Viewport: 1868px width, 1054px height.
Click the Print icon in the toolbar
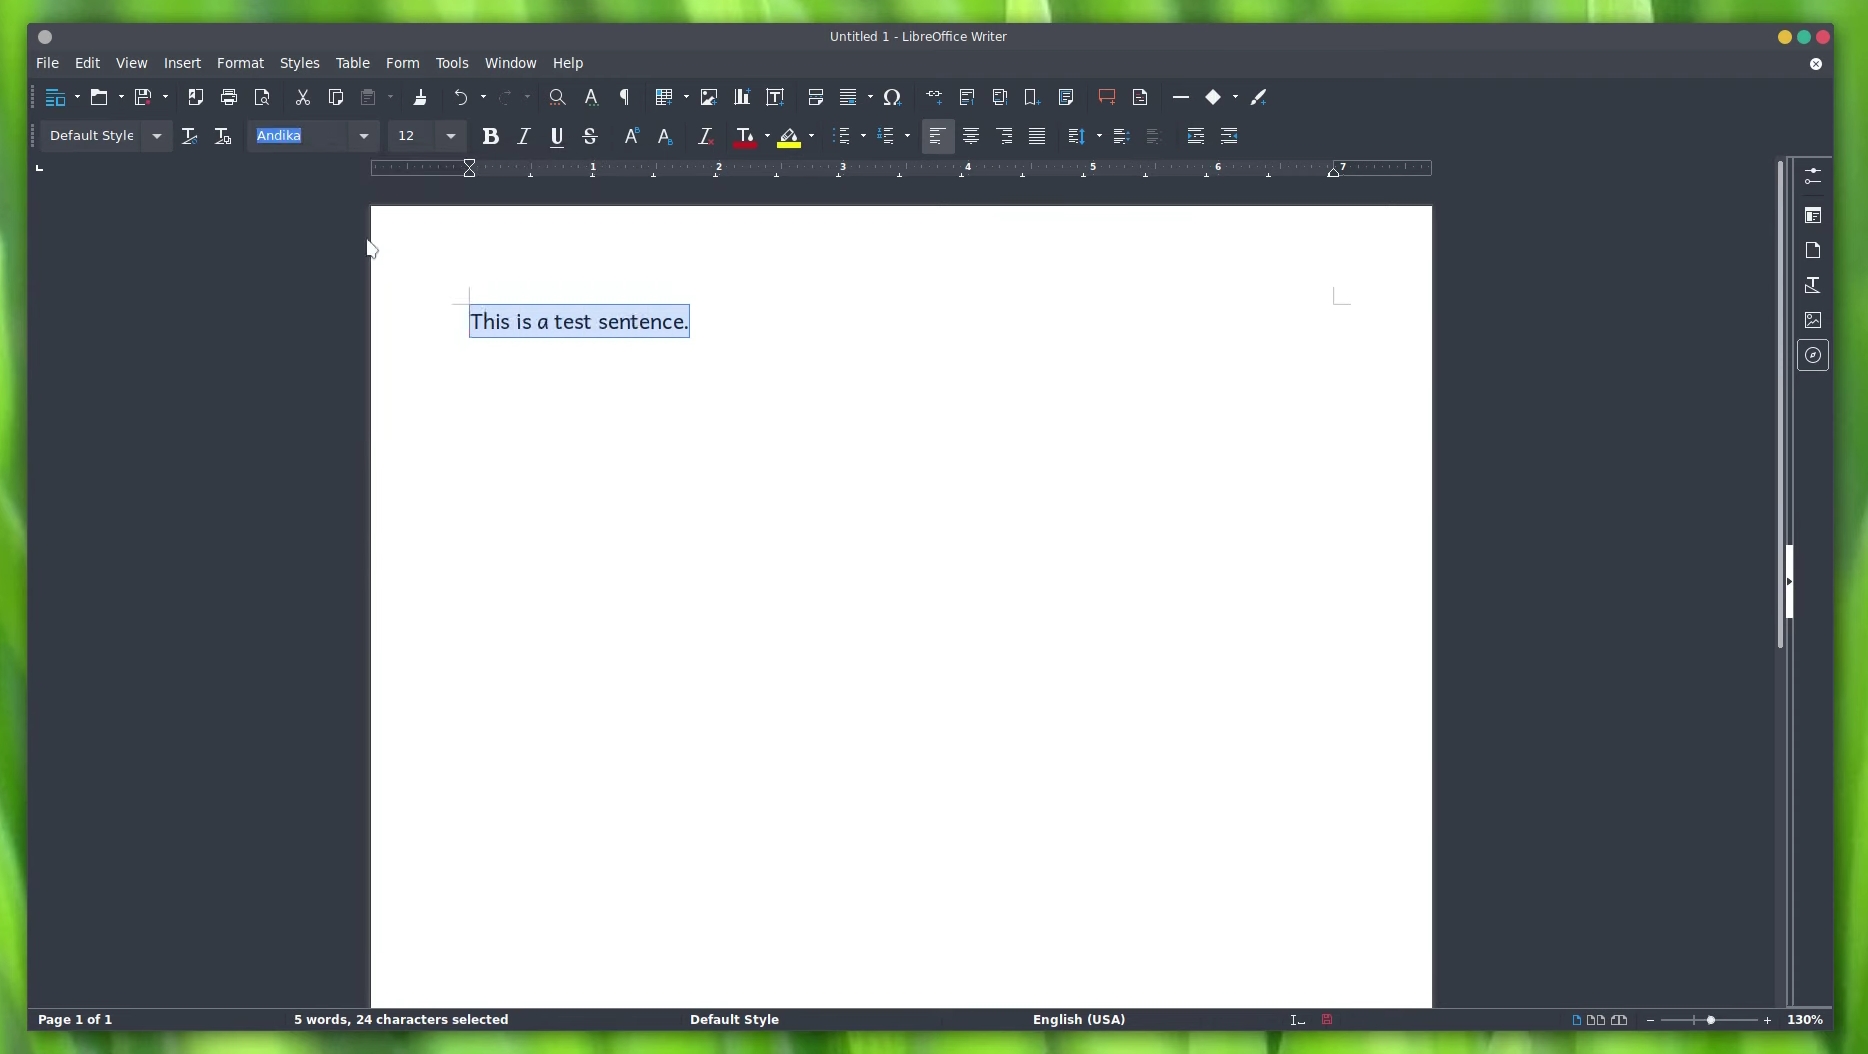229,98
